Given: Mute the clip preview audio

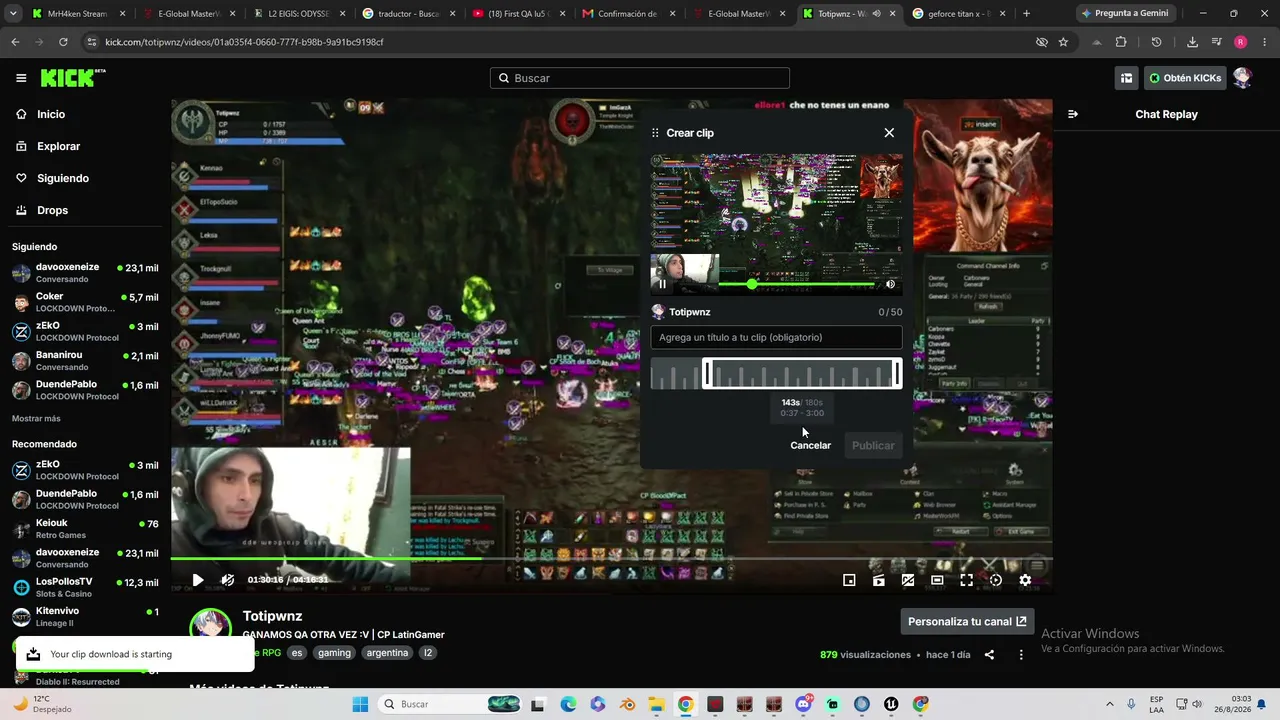Looking at the screenshot, I should 890,284.
